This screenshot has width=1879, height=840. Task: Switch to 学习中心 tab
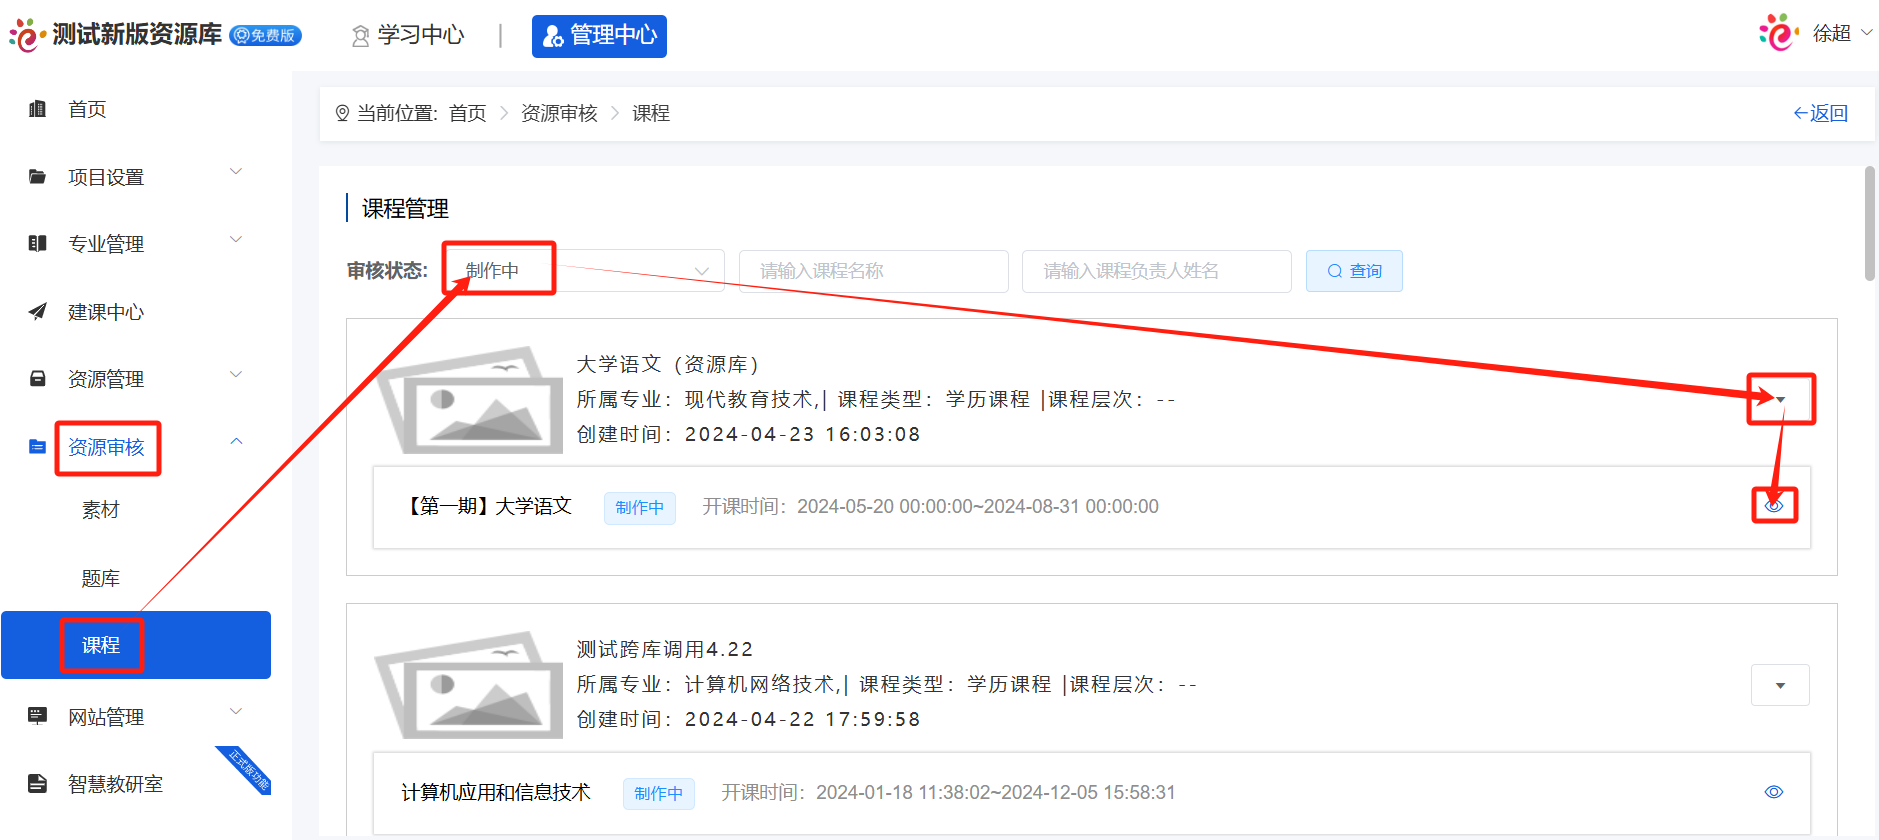tap(408, 36)
